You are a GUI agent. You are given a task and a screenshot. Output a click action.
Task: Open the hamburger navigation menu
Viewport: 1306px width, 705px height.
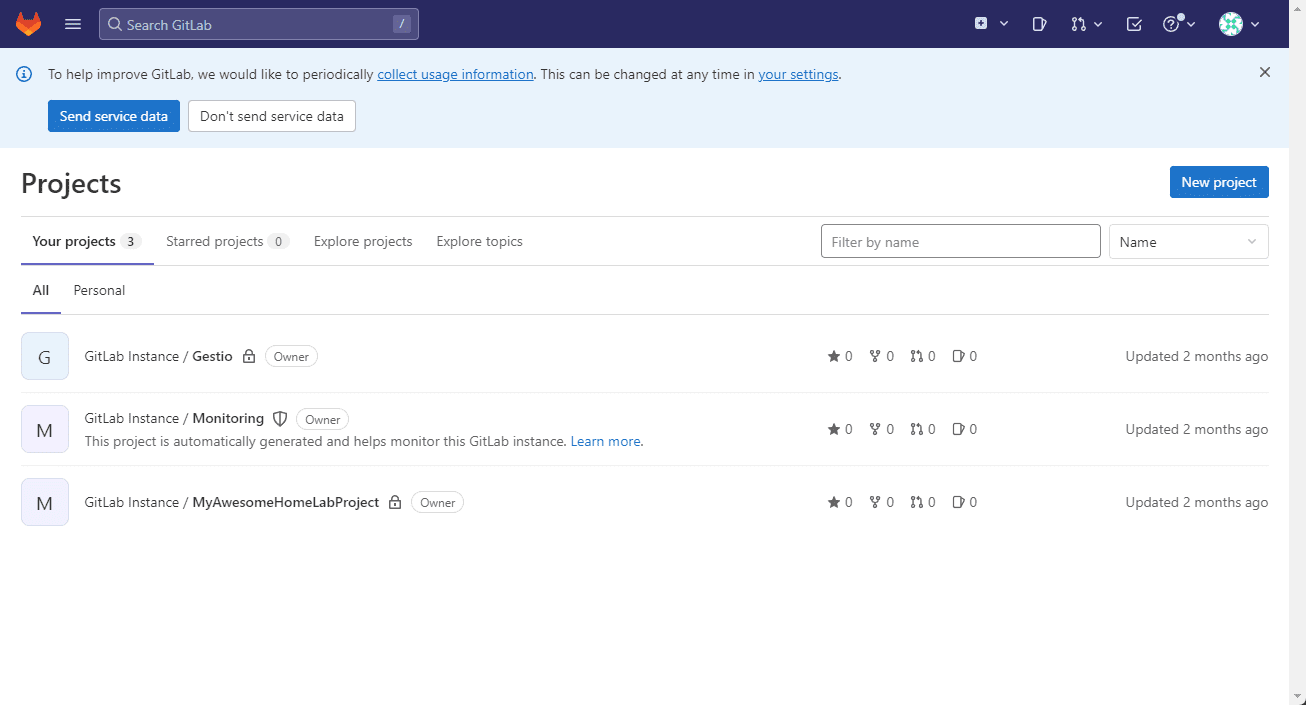tap(73, 24)
